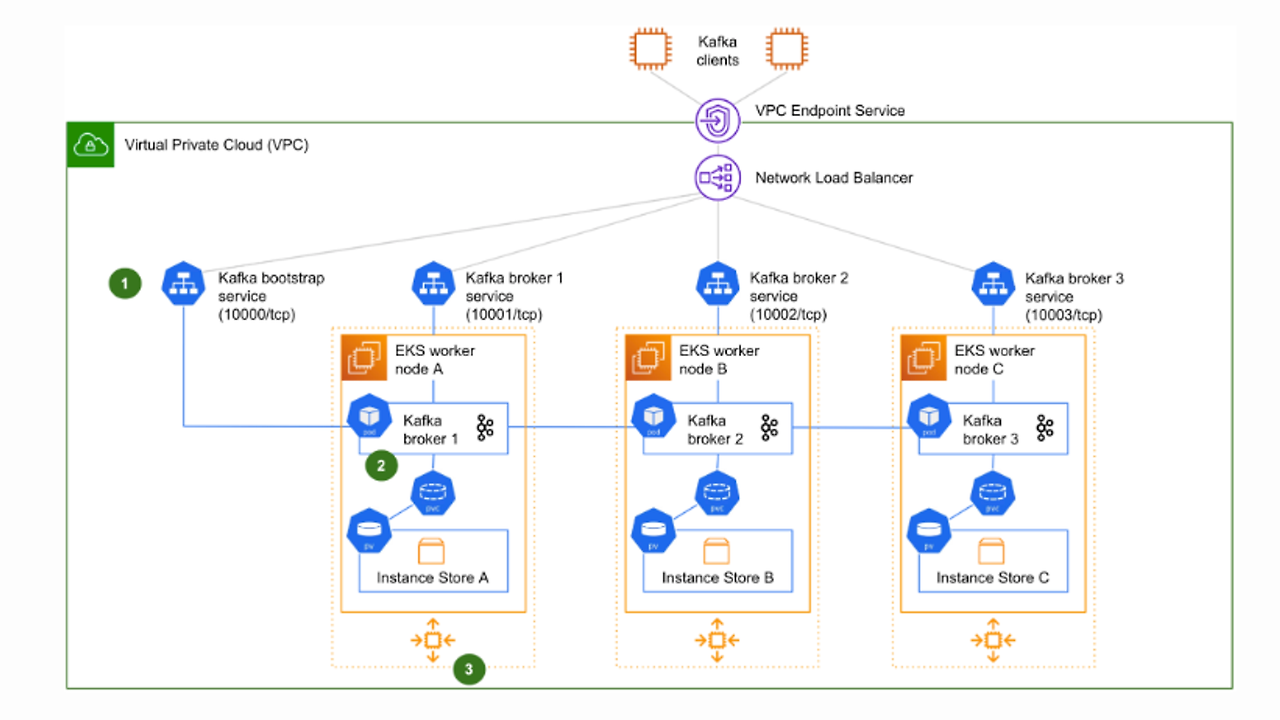Click the auto scaling icon below node C
The width and height of the screenshot is (1280, 720).
point(992,640)
